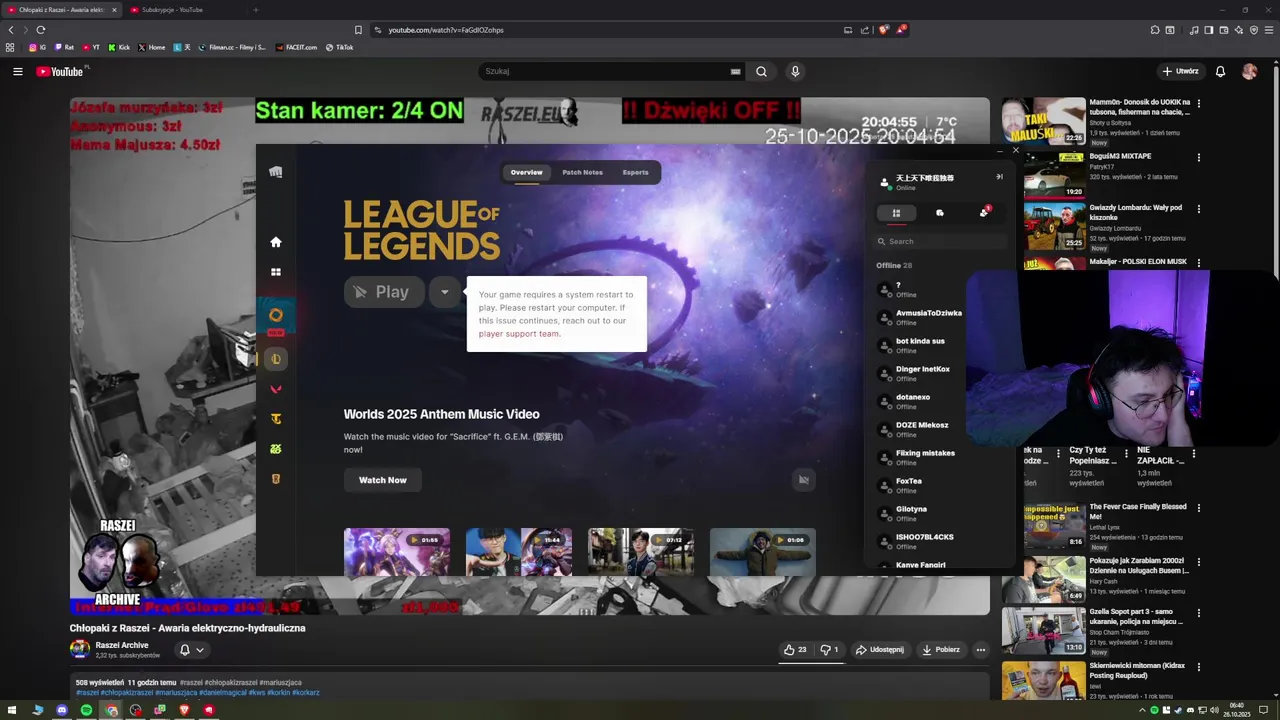Click the Patch Notes tab in the video
The width and height of the screenshot is (1280, 720).
point(582,172)
